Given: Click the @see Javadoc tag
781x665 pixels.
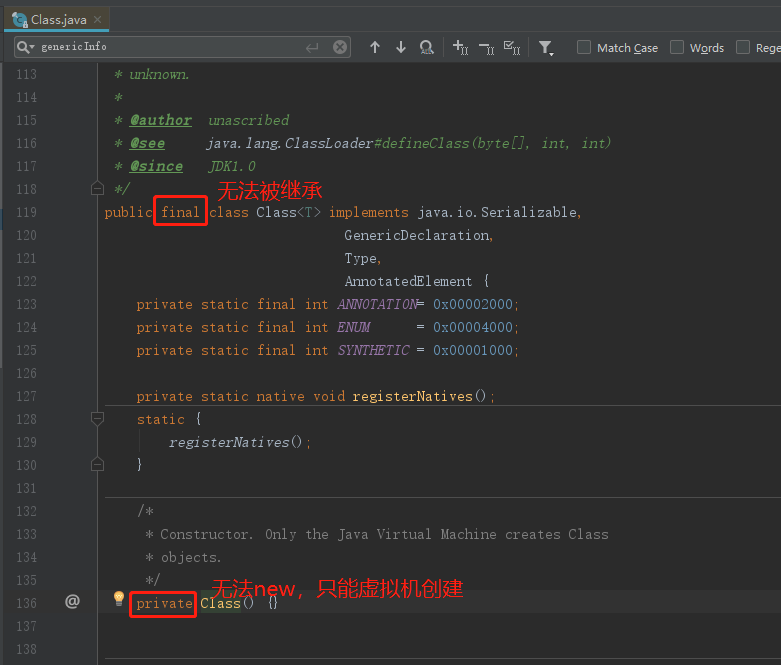Looking at the screenshot, I should [147, 143].
